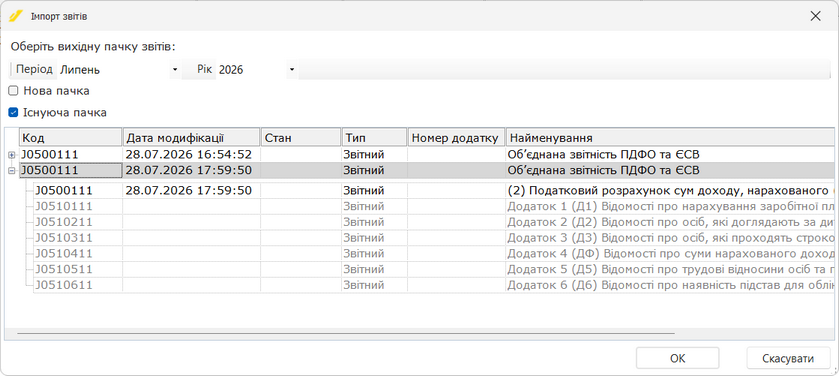Select child row J0500111 Податковий розрахунок
Screen dimensions: 839x376
click(433, 190)
